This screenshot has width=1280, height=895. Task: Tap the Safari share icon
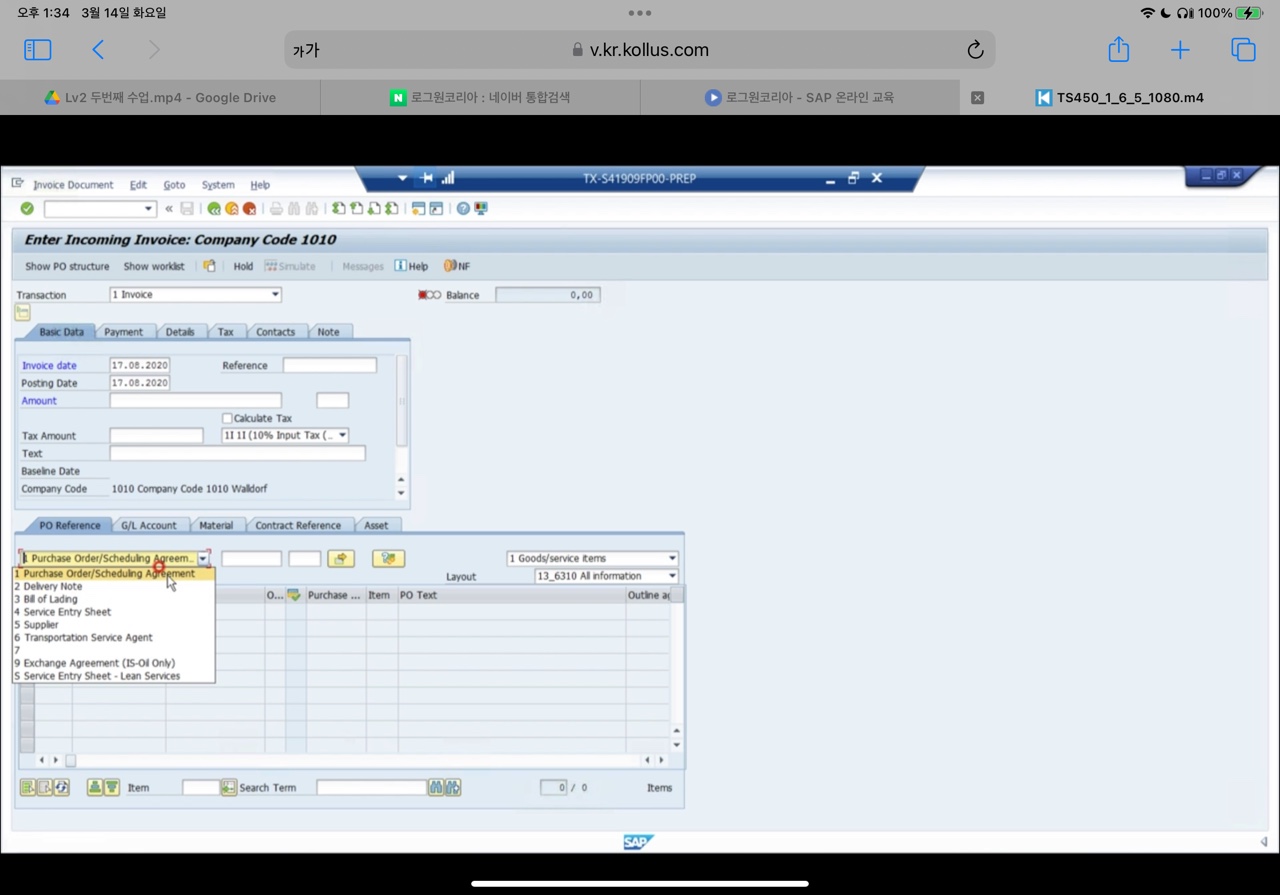[x=1118, y=49]
